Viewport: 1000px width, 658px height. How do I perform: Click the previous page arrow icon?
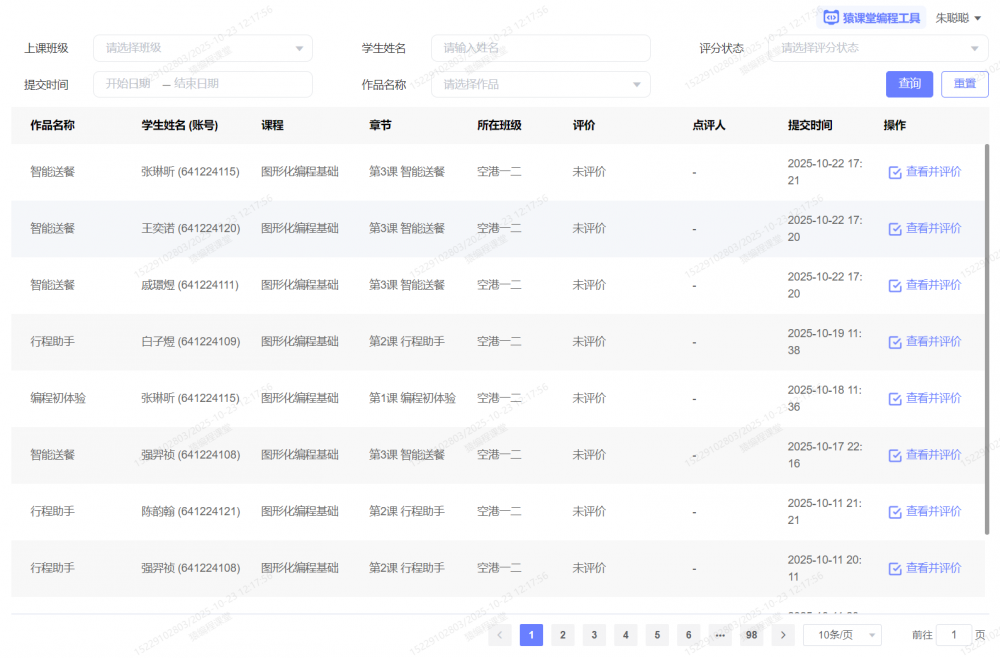click(500, 635)
